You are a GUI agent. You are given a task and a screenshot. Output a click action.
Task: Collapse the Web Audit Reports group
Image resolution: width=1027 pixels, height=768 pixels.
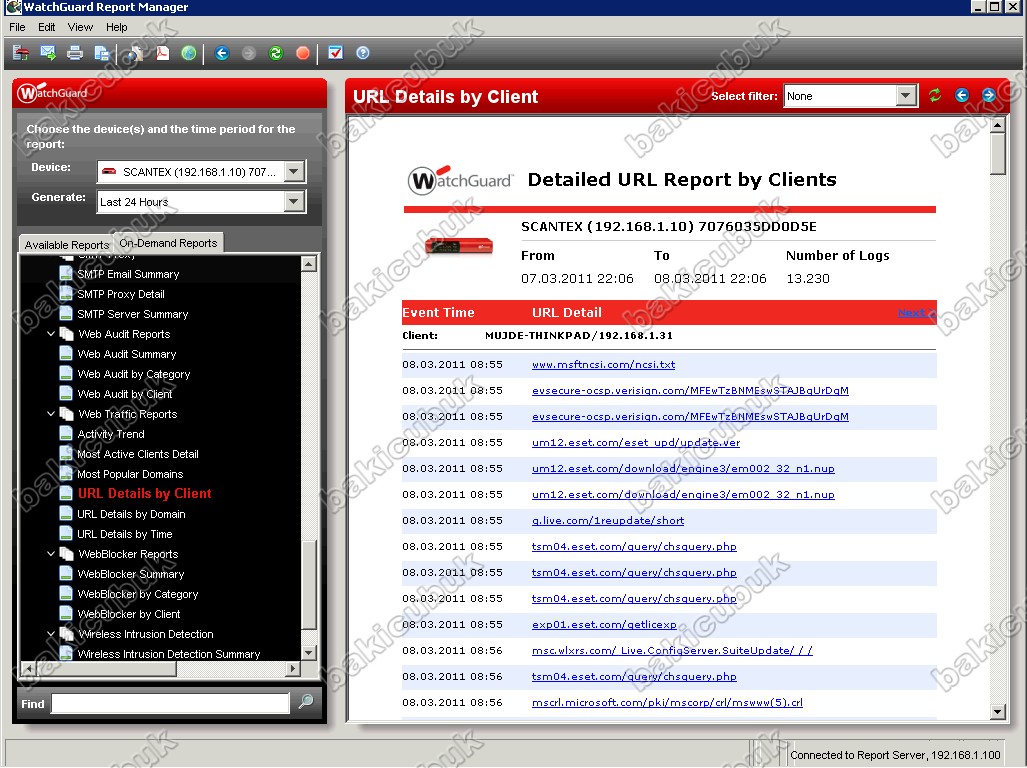(x=51, y=334)
